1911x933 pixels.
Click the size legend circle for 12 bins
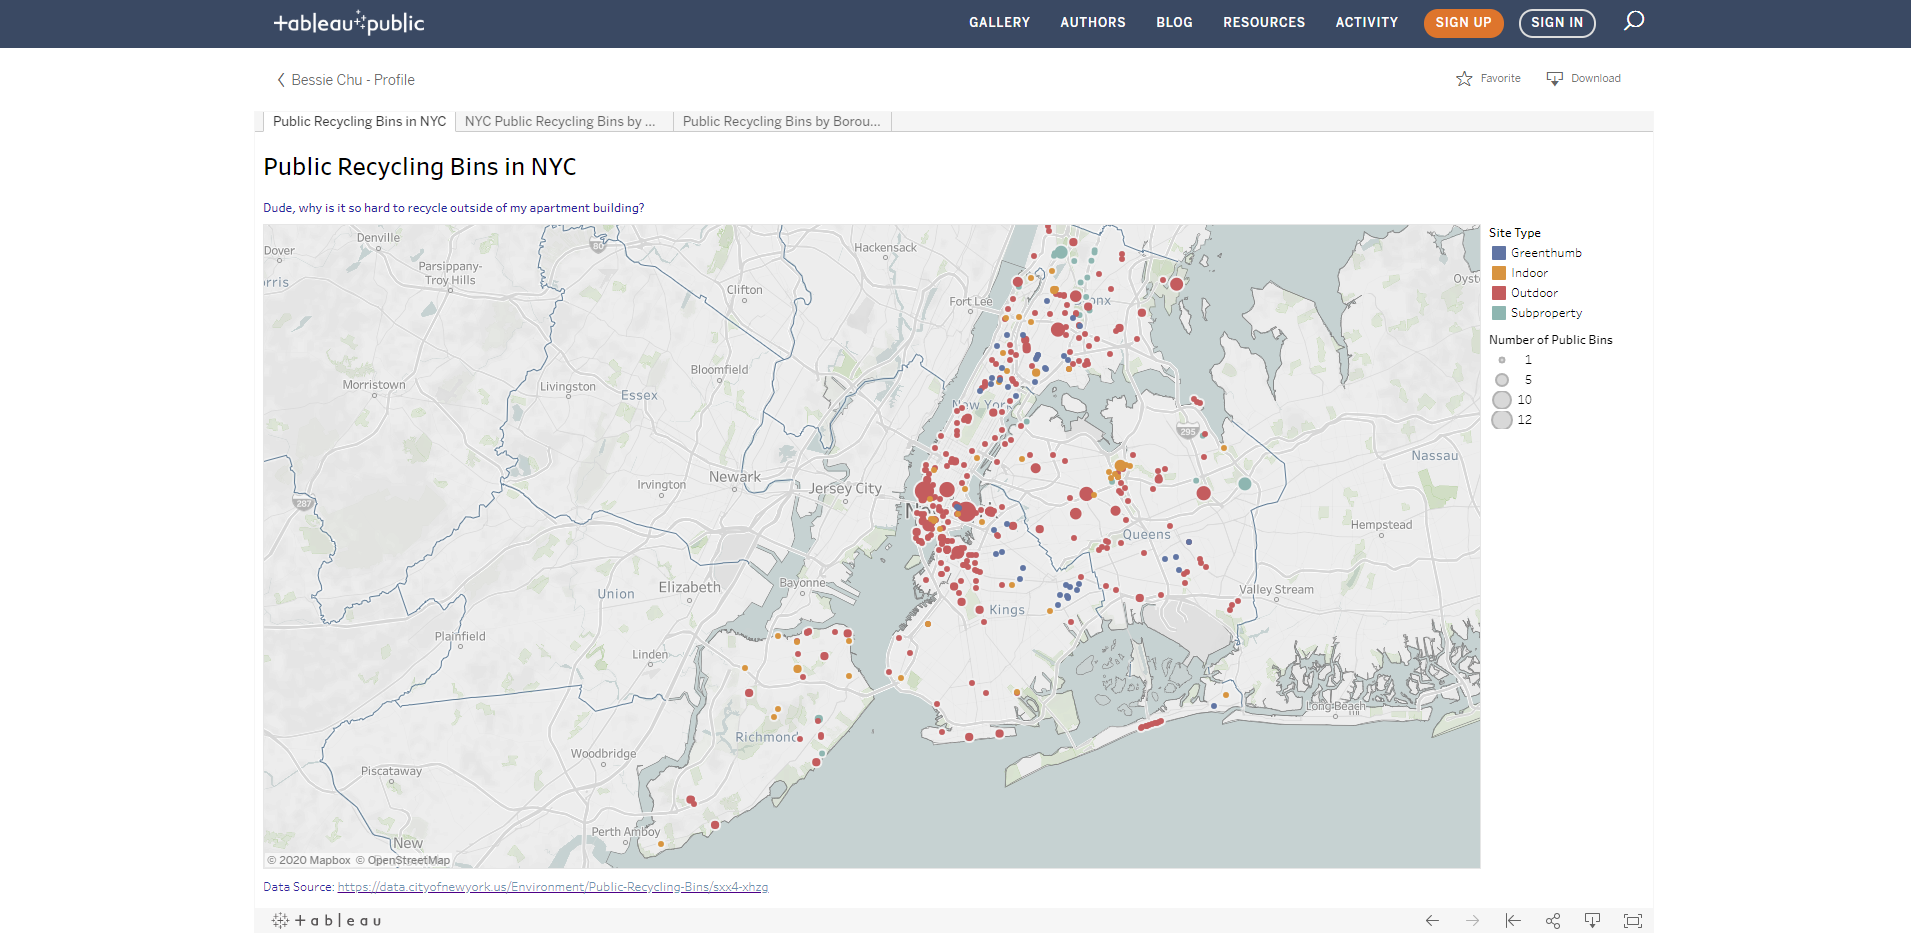(x=1501, y=420)
